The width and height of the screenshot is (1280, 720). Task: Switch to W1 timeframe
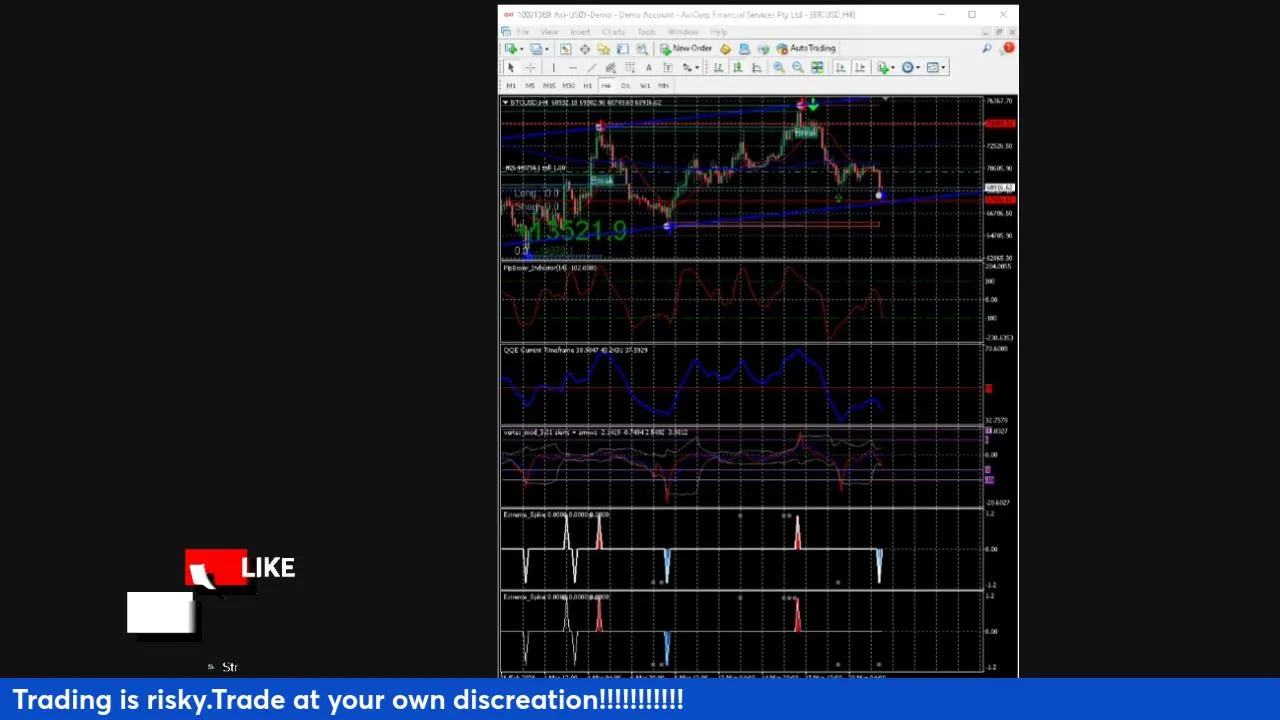(644, 85)
